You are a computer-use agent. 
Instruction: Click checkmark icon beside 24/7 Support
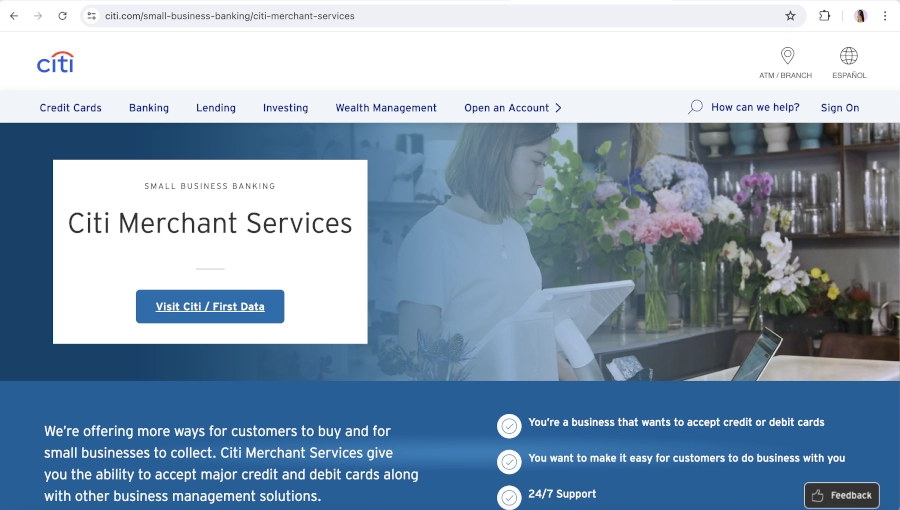pyautogui.click(x=509, y=498)
